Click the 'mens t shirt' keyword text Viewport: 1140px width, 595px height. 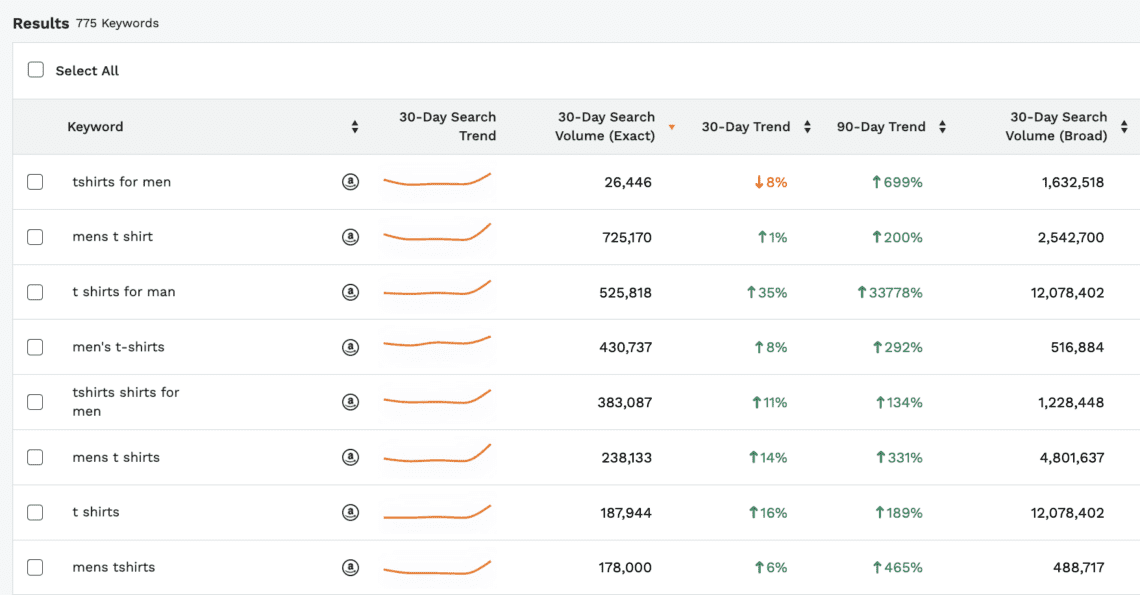coord(113,237)
